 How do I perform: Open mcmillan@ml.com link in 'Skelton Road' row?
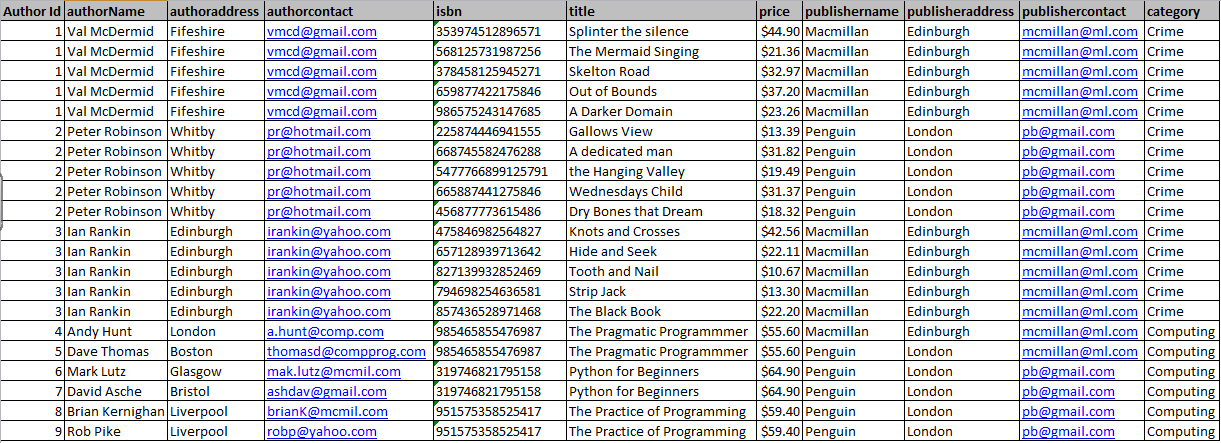(x=1080, y=71)
